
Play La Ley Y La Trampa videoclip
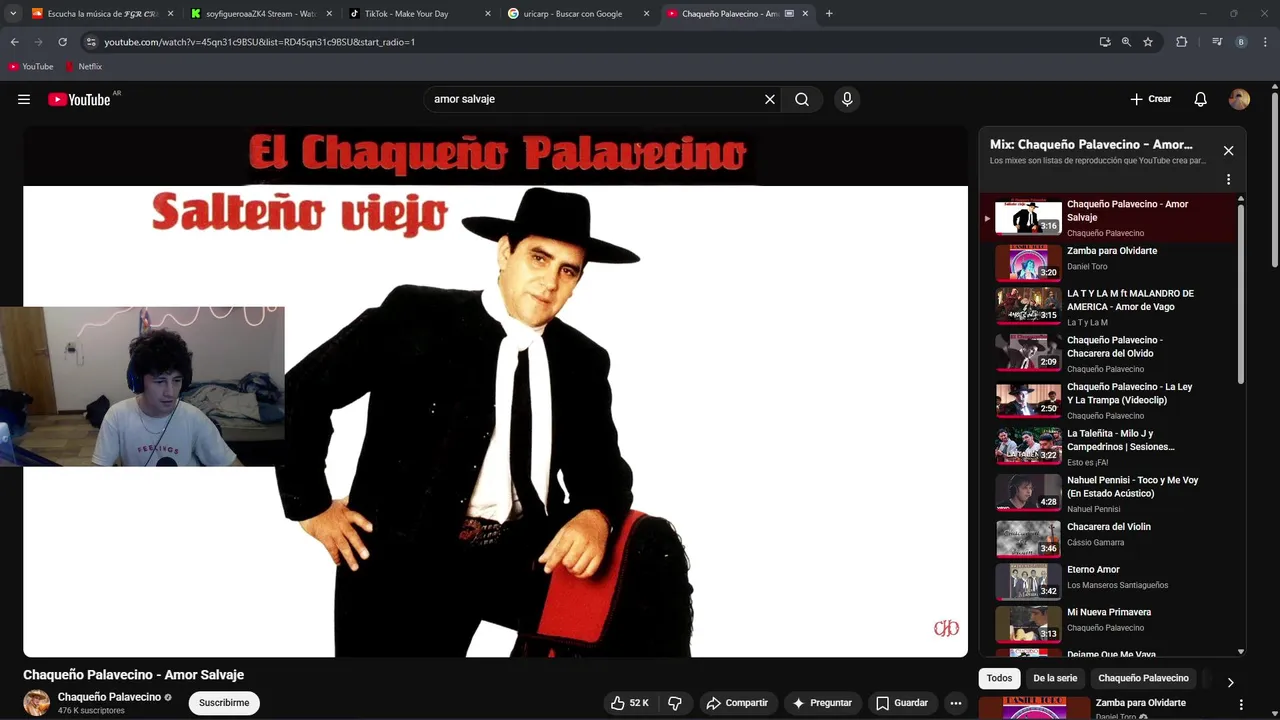pyautogui.click(x=1110, y=400)
